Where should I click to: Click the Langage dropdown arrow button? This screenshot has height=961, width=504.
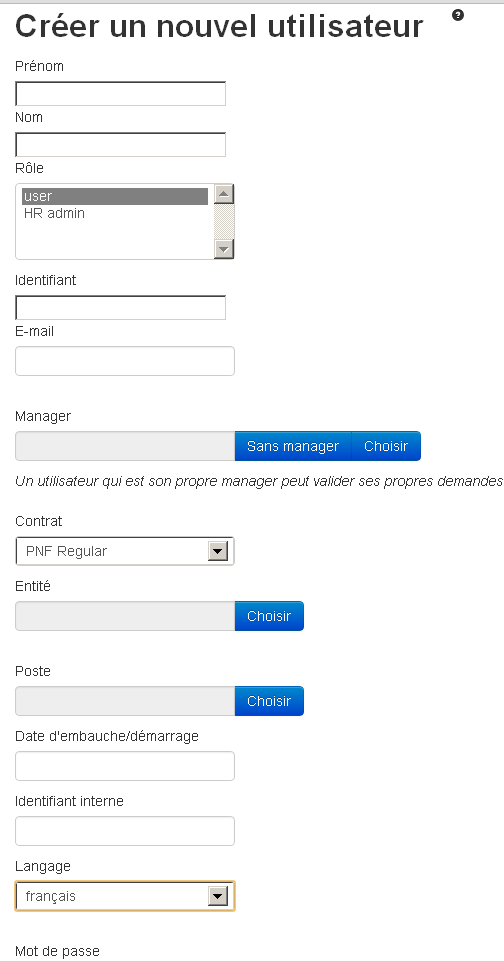(218, 897)
